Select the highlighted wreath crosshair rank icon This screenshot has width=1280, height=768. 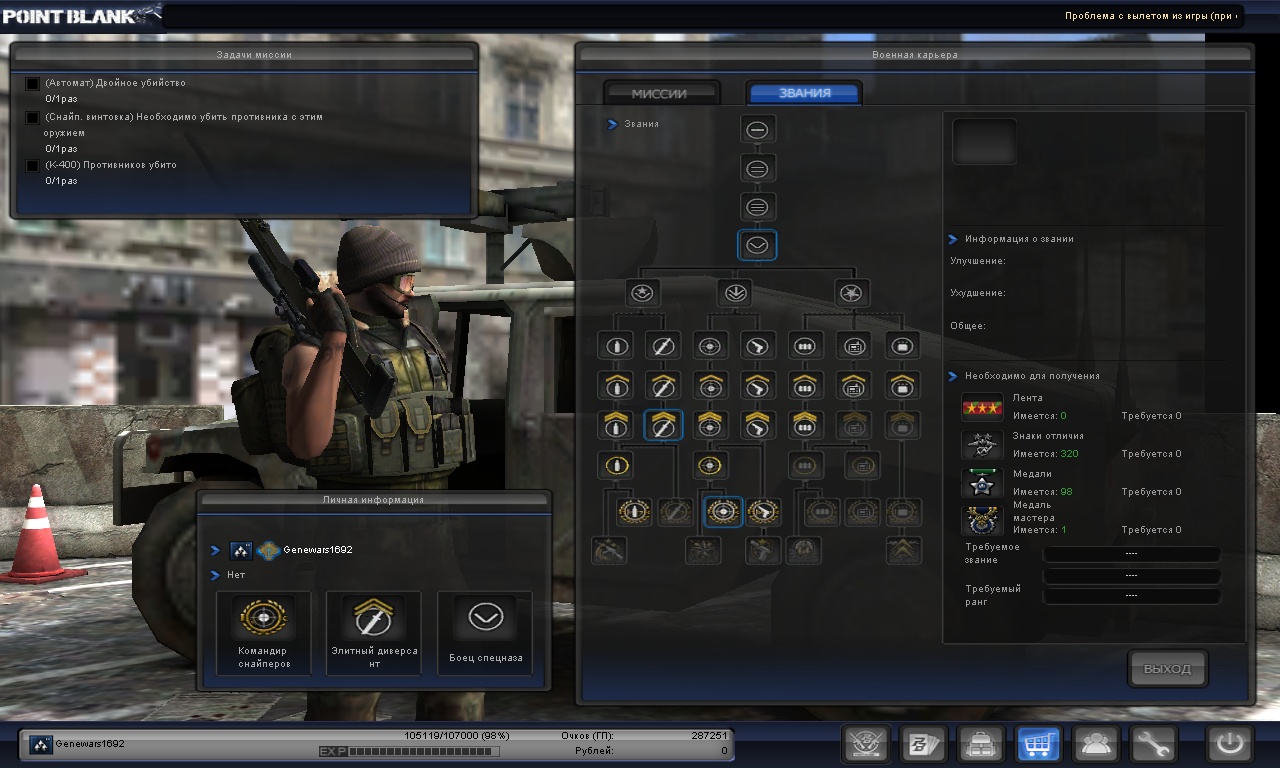[723, 512]
